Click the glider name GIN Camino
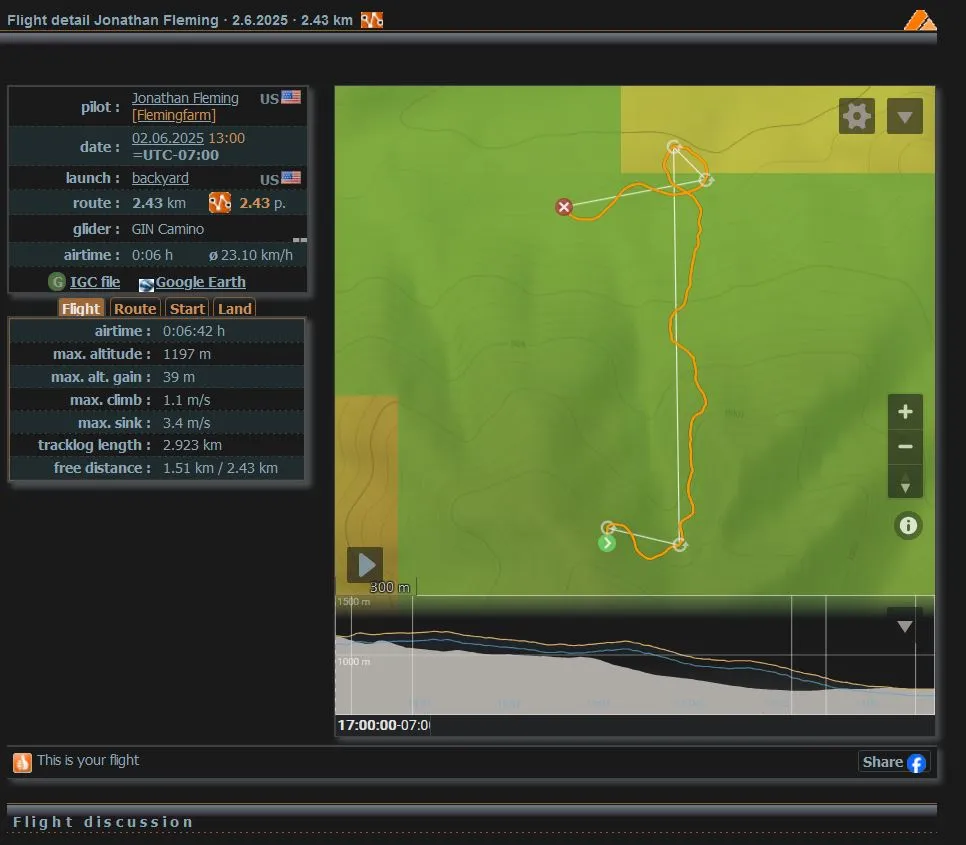The height and width of the screenshot is (845, 966). tap(168, 229)
